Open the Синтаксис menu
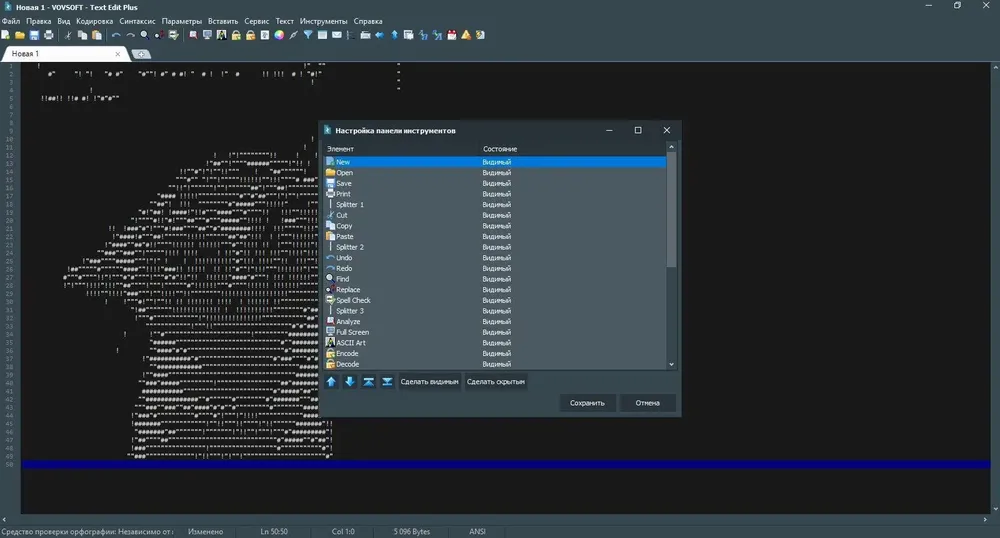Viewport: 1000px width, 538px height. pos(137,21)
